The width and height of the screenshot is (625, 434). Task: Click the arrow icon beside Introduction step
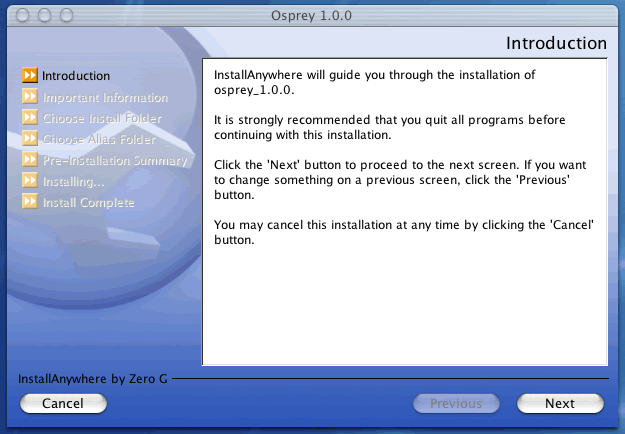(30, 76)
